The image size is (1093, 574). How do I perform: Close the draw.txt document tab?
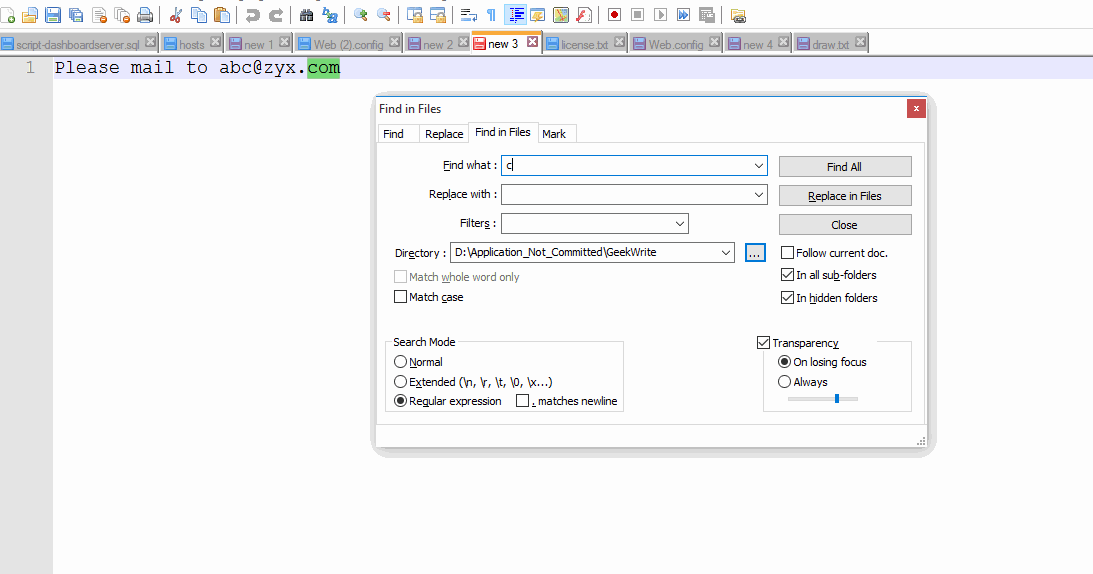click(861, 43)
